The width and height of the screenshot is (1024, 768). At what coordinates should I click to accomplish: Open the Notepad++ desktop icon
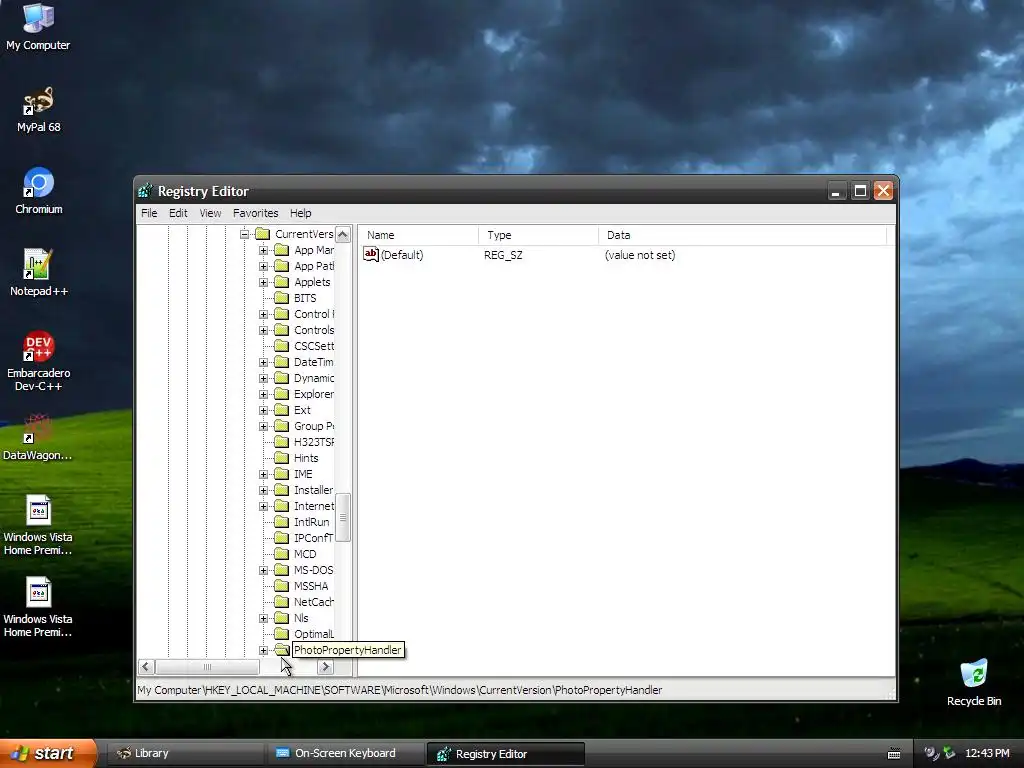(x=38, y=264)
